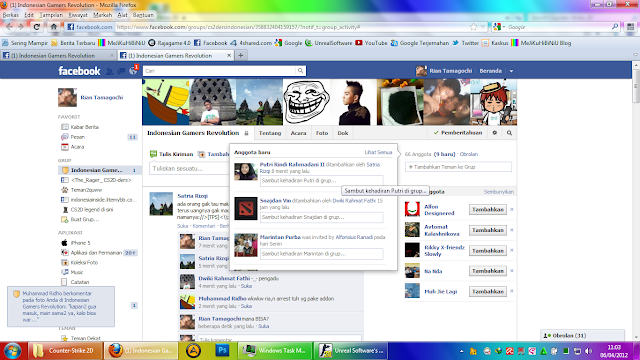Open a new Firefox tab with plus
The image size is (640, 360).
tap(240, 56)
